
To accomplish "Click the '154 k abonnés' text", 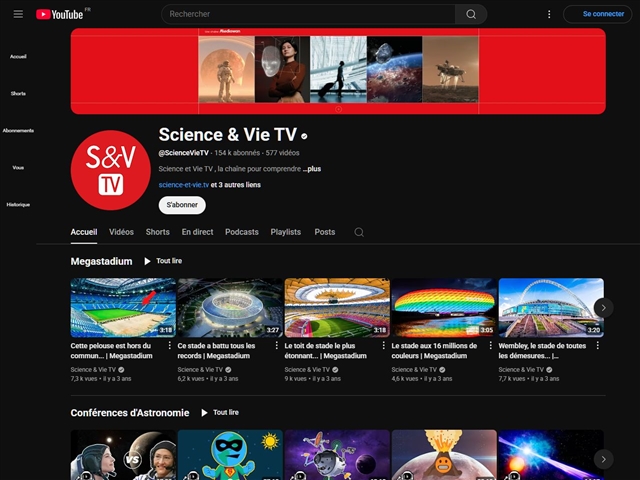I will coord(237,153).
